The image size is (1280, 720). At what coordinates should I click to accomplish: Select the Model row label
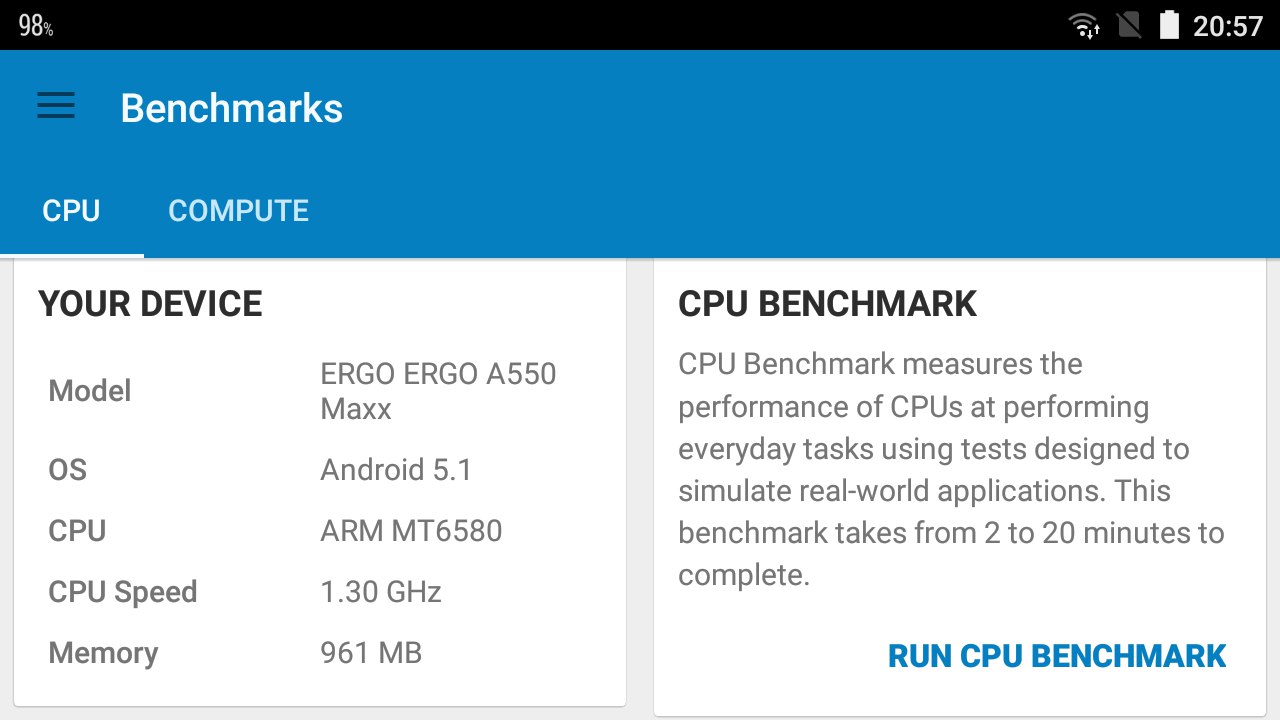[90, 391]
